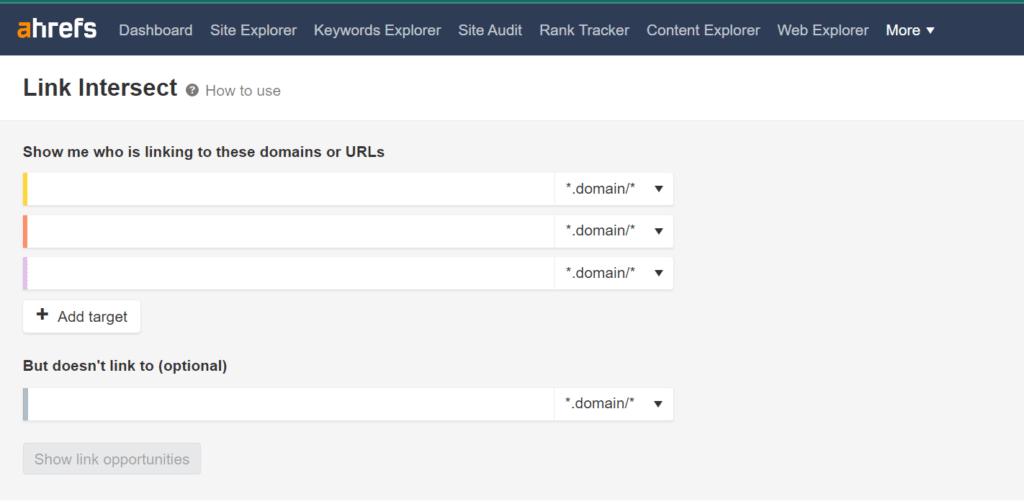
Task: Focus the 'But doesn't link to' input
Action: click(x=291, y=404)
